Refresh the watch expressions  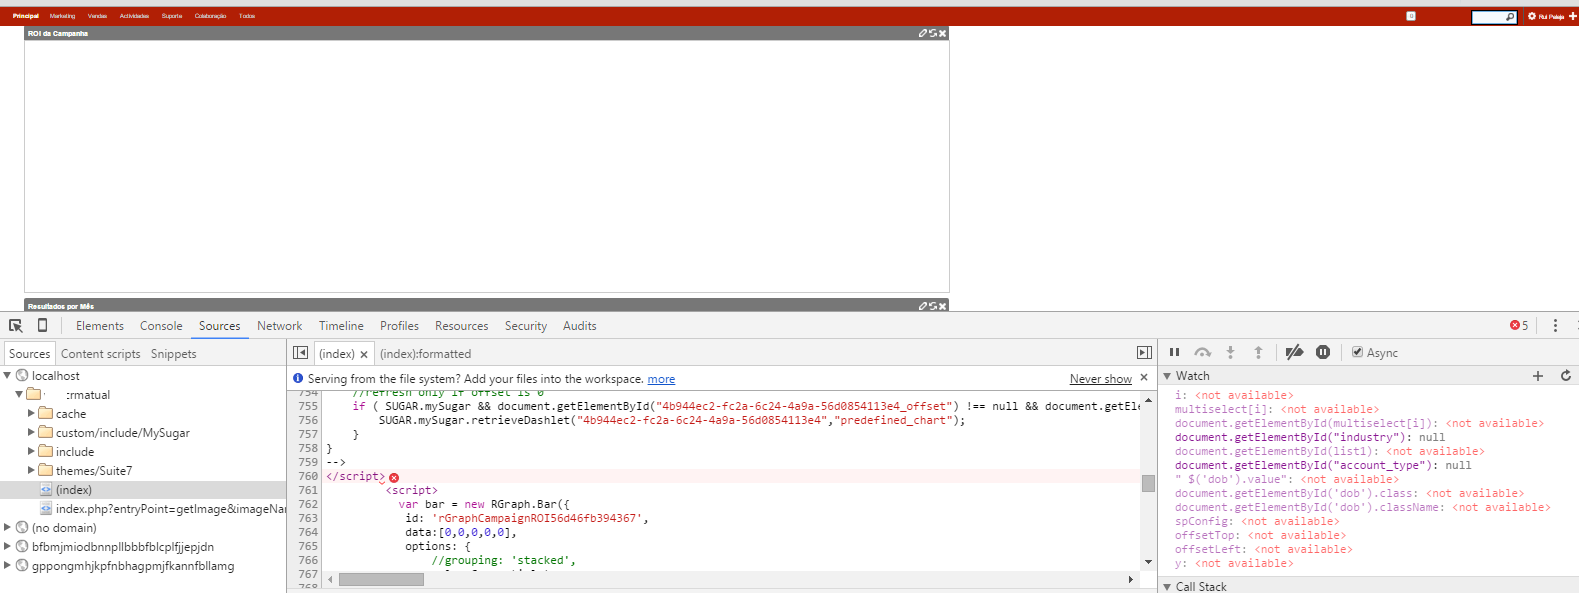(1566, 376)
